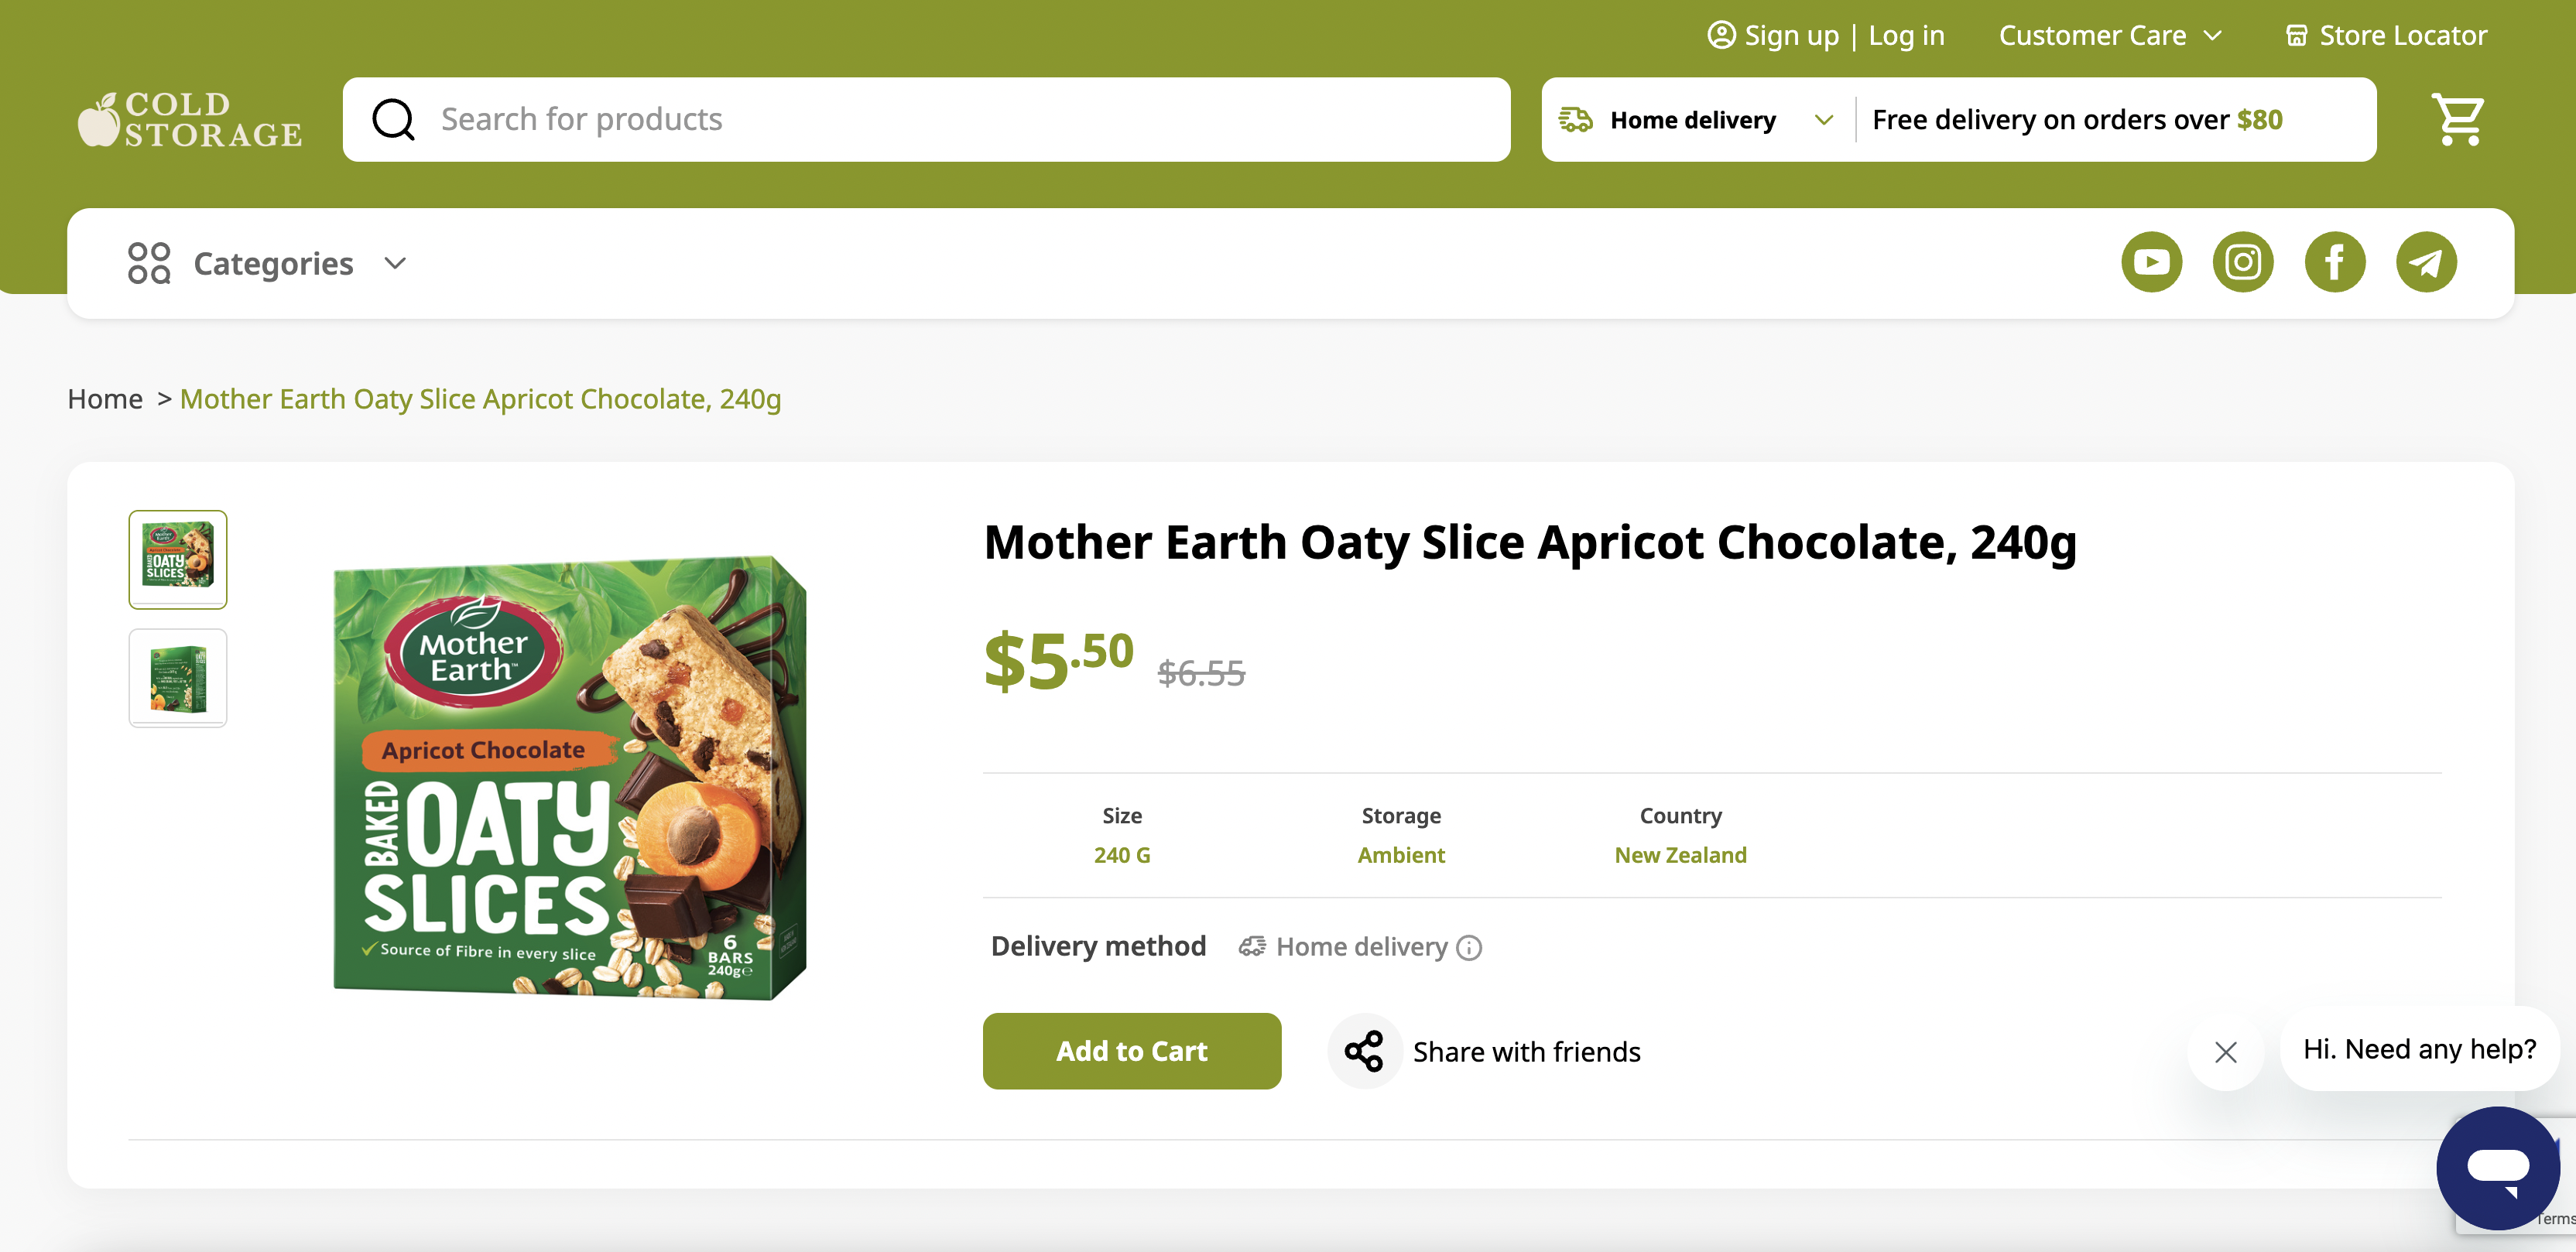Open the Customer Care dropdown
The height and width of the screenshot is (1252, 2576).
2110,36
